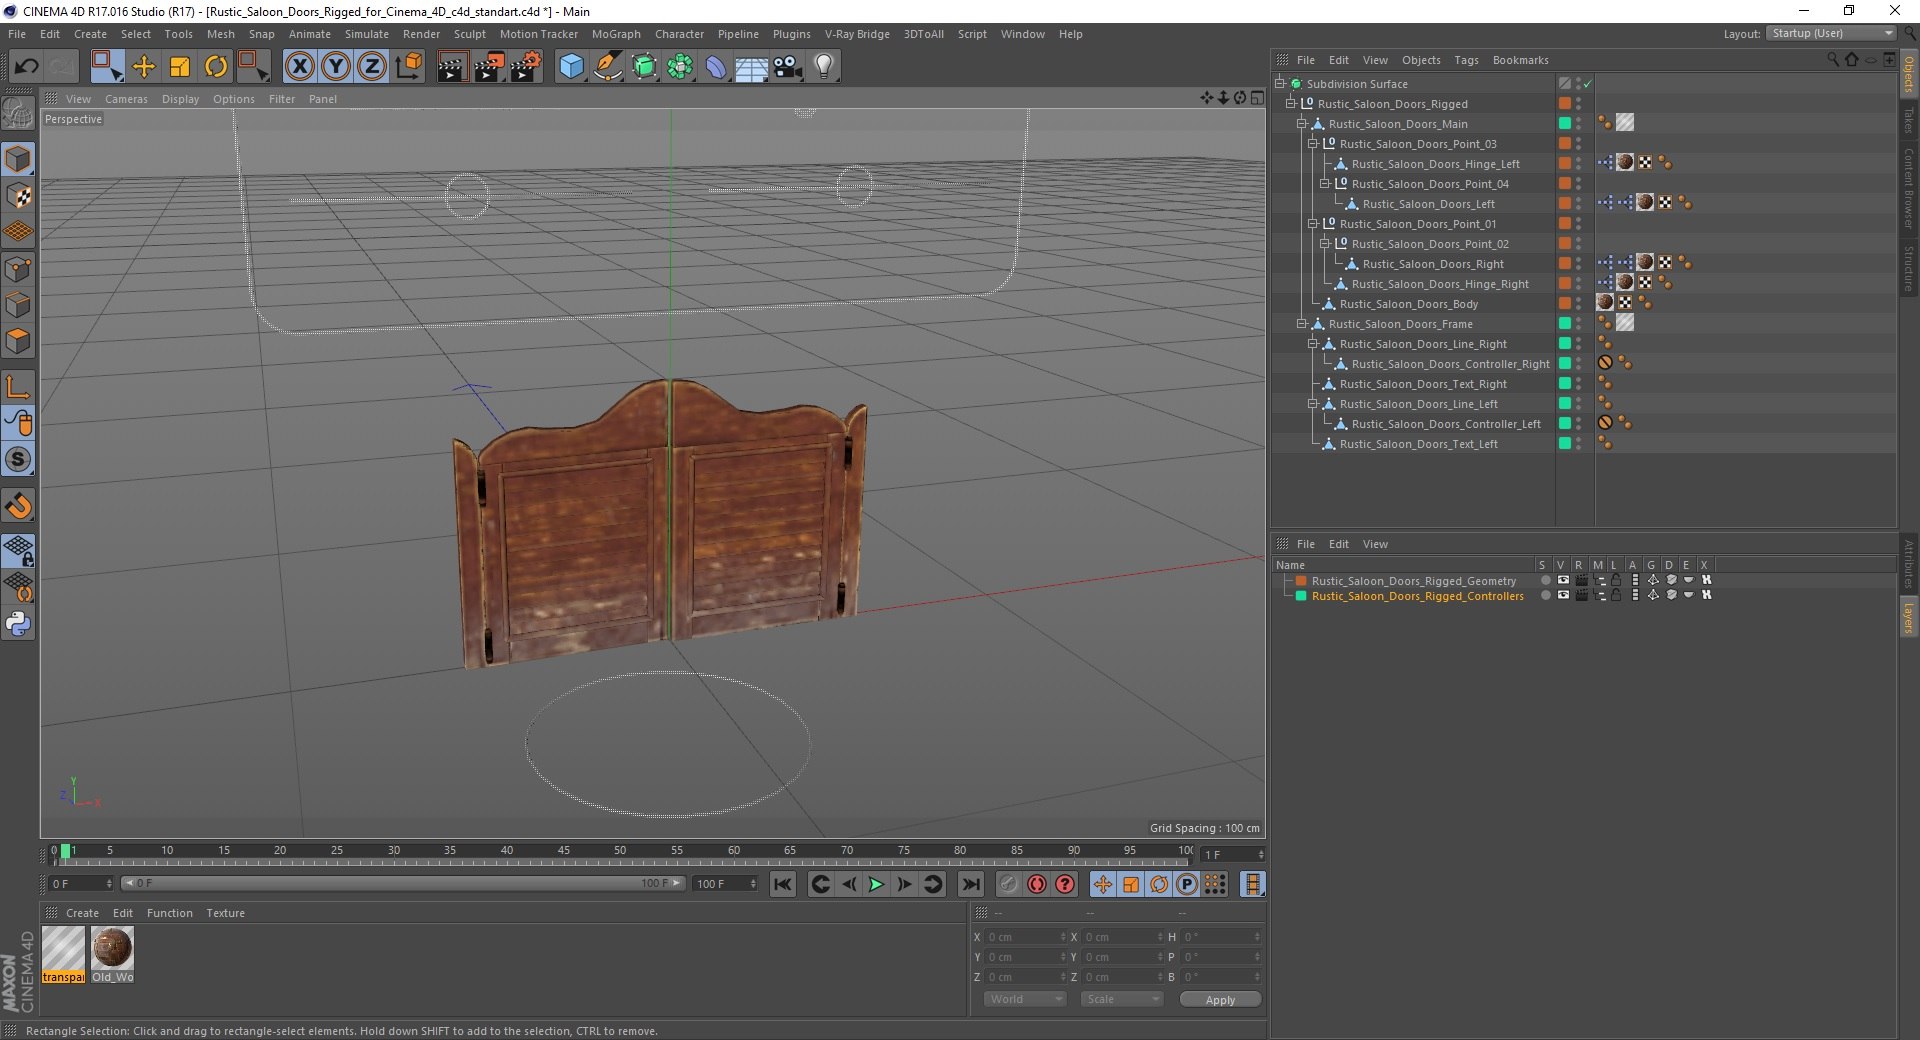Click the Coordinate System icon
This screenshot has height=1040, width=1920.
point(408,67)
